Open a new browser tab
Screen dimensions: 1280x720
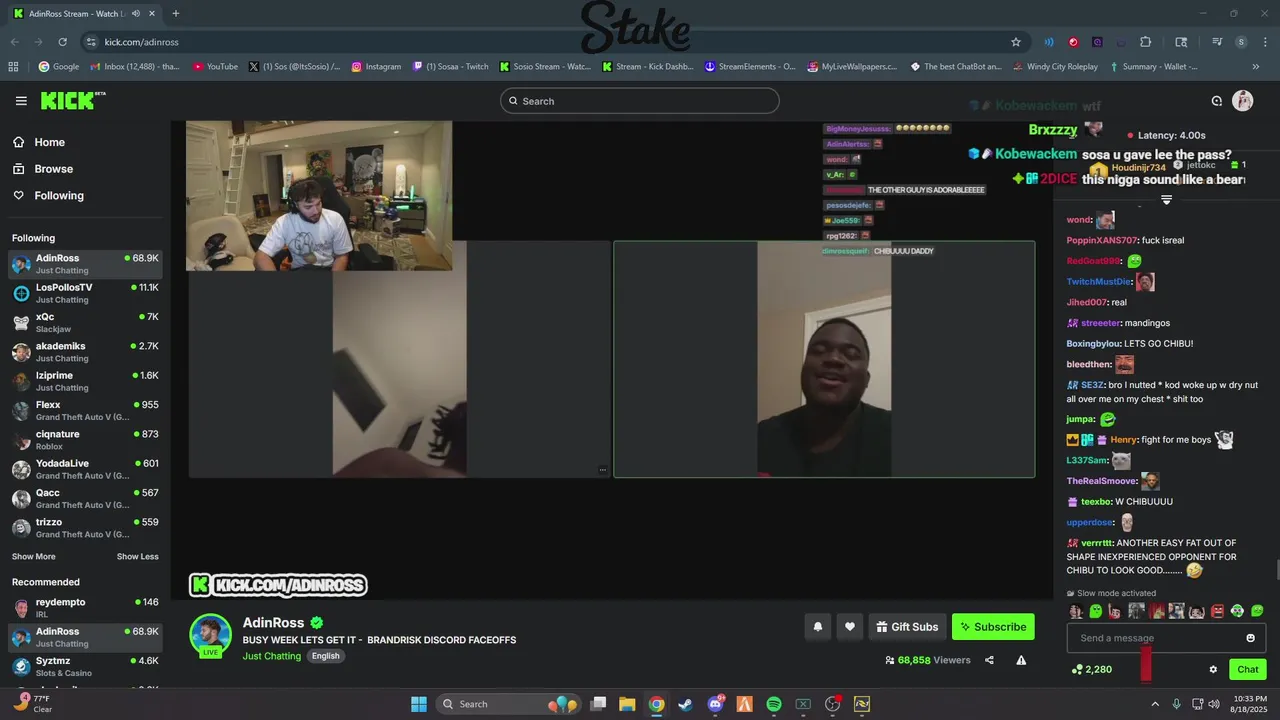[176, 14]
